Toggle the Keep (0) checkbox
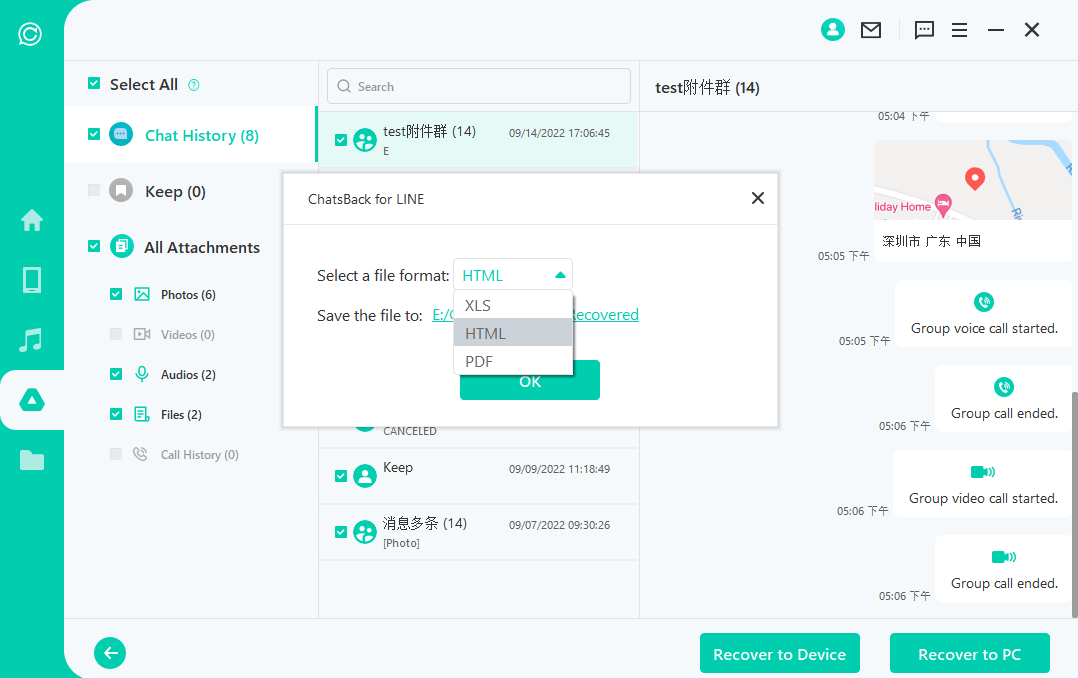 (x=94, y=190)
